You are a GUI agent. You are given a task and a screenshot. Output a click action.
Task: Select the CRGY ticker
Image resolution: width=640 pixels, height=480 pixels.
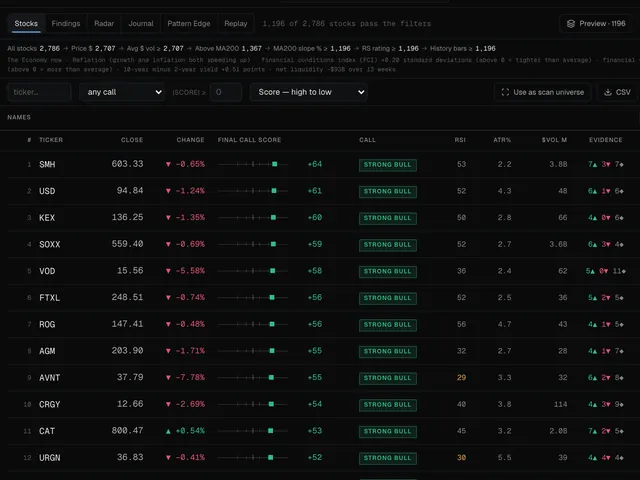coord(50,404)
